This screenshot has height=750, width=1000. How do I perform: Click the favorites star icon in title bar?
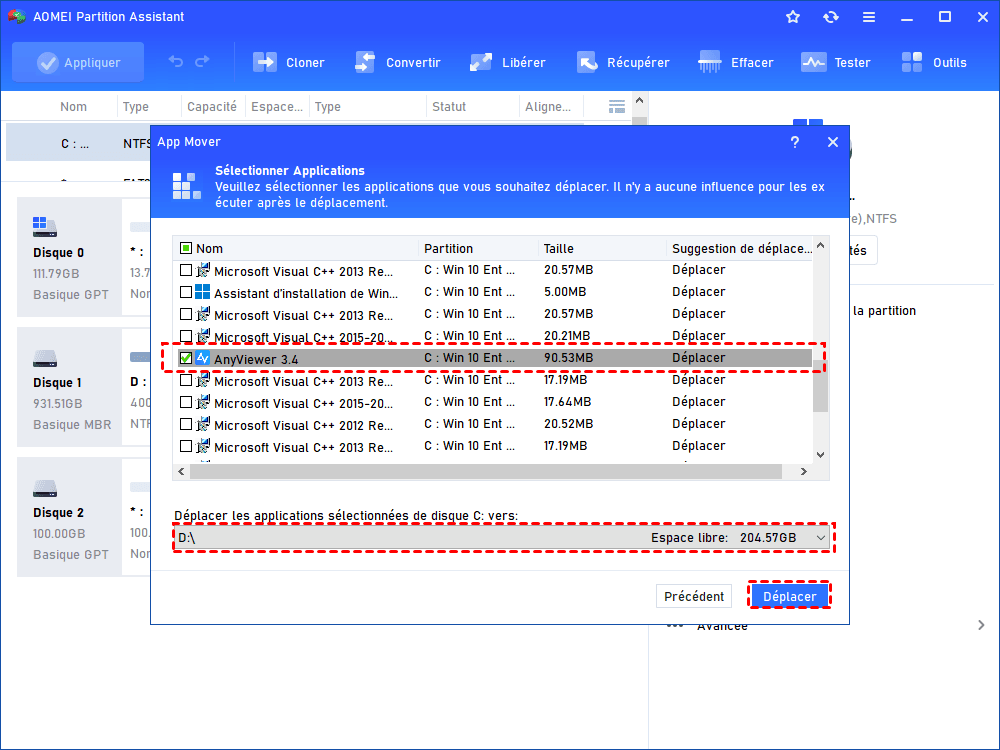pos(793,17)
